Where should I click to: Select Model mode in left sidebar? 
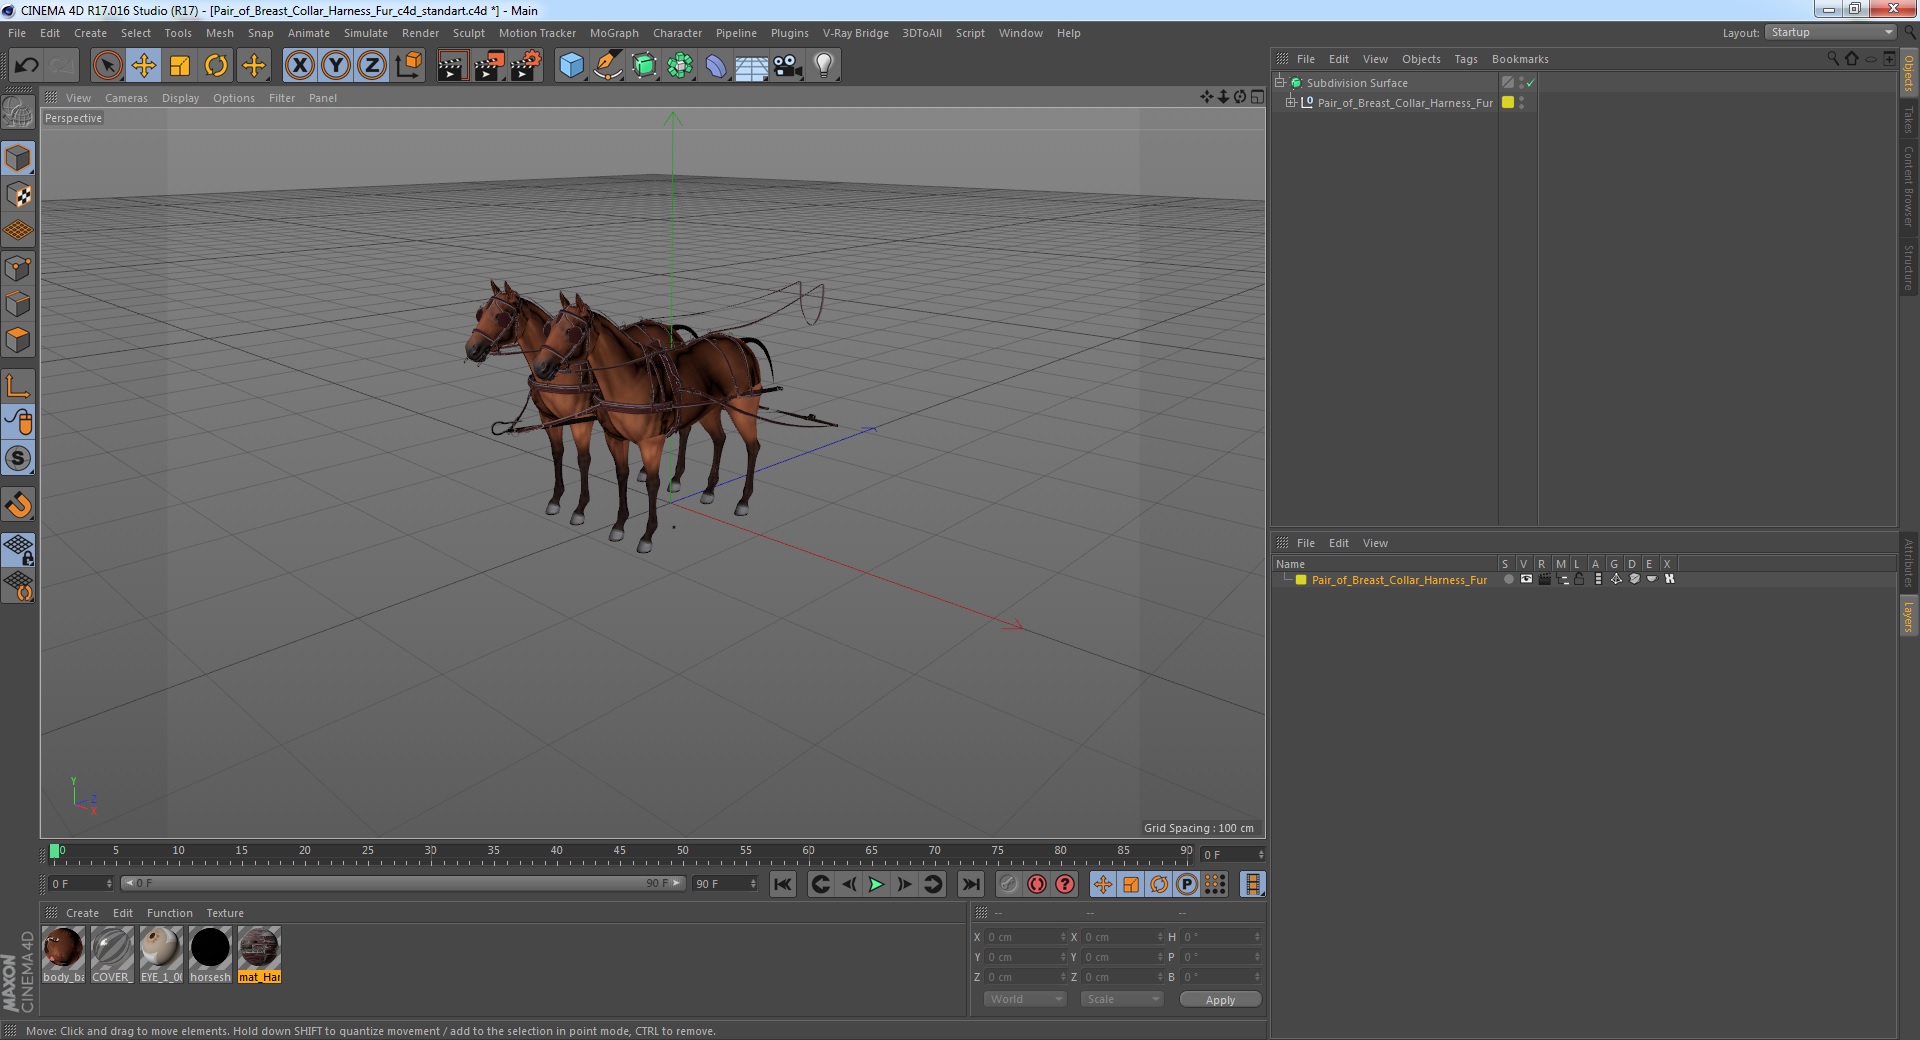point(18,158)
